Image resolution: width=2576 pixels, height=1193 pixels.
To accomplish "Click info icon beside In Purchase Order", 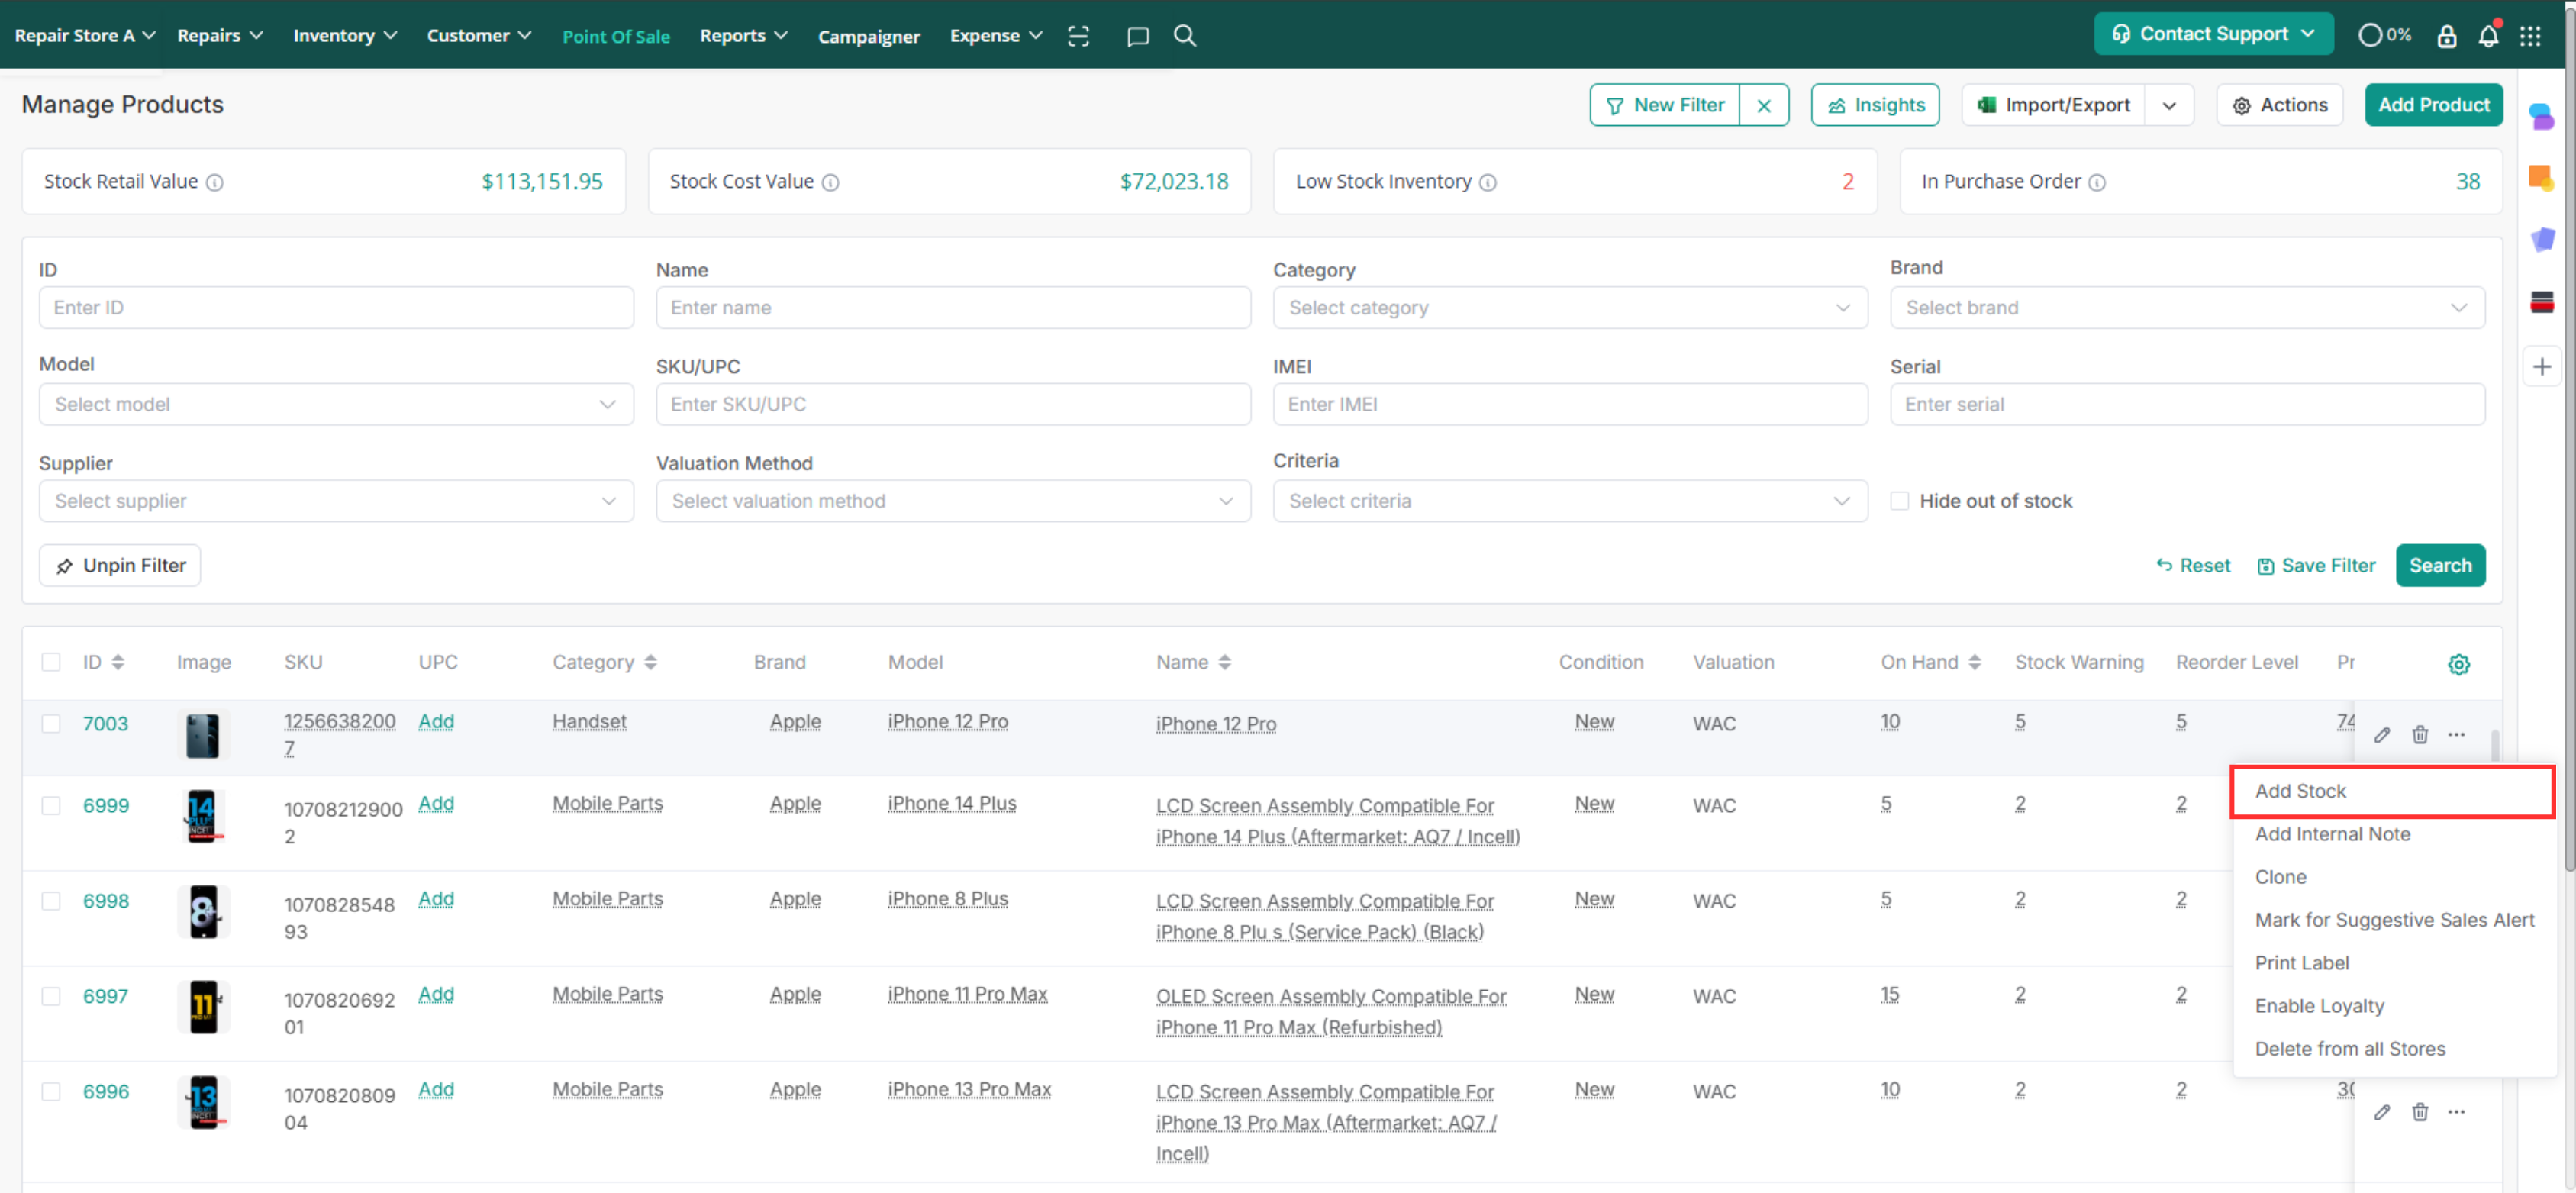I will pyautogui.click(x=2097, y=182).
